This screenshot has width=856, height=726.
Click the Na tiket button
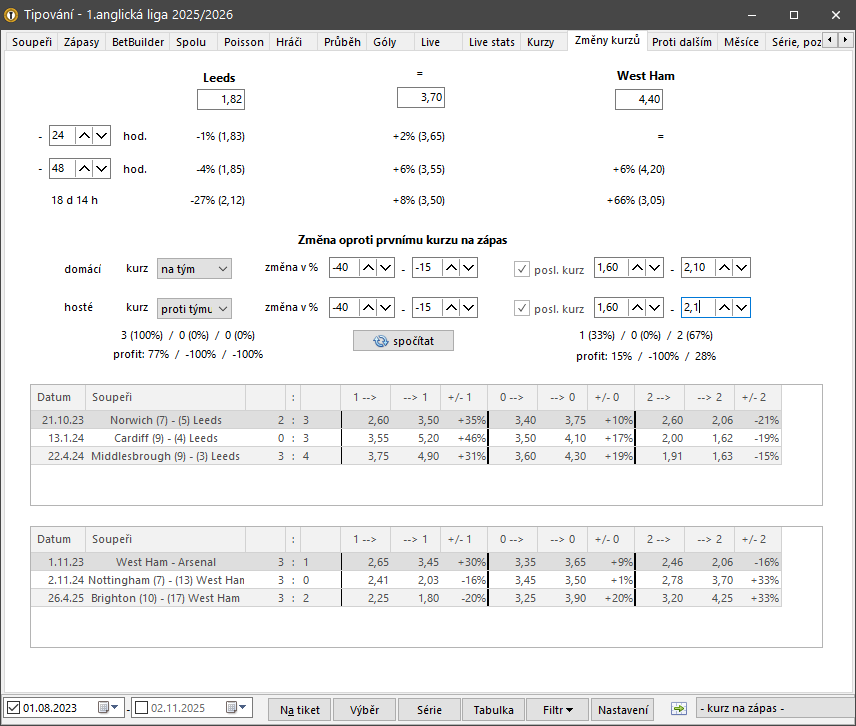[x=299, y=709]
